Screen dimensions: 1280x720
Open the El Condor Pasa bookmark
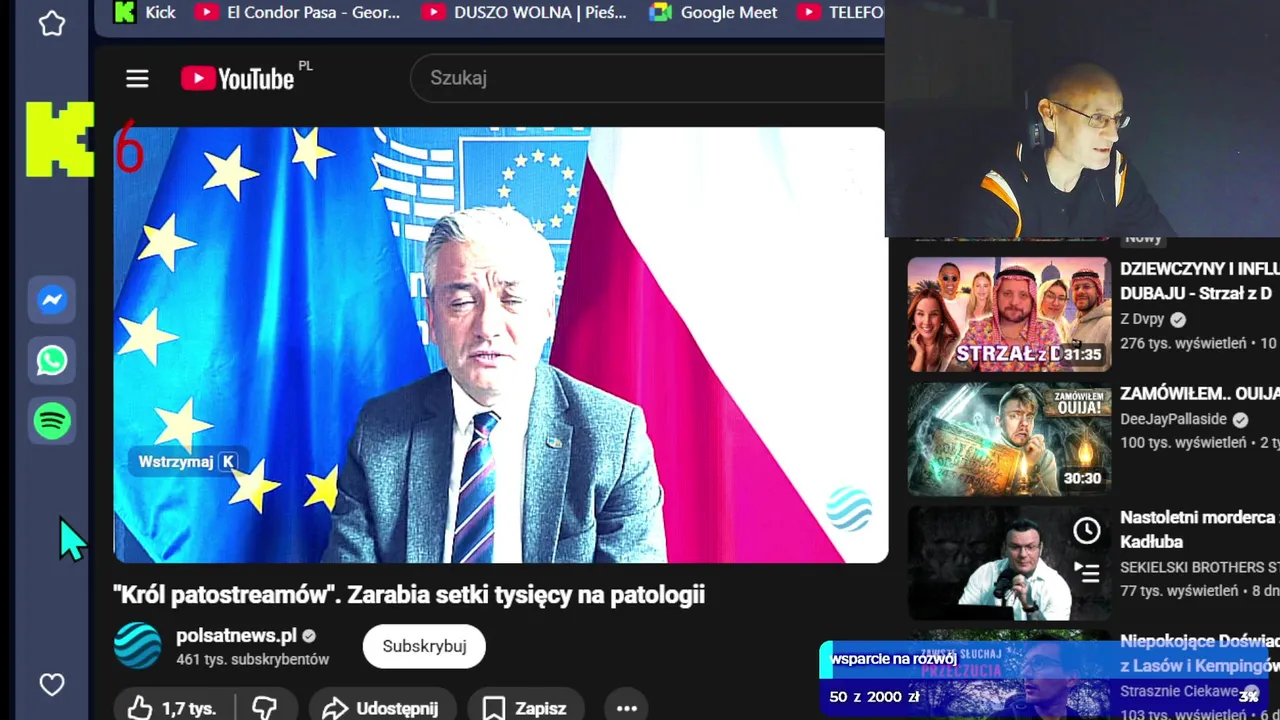297,12
